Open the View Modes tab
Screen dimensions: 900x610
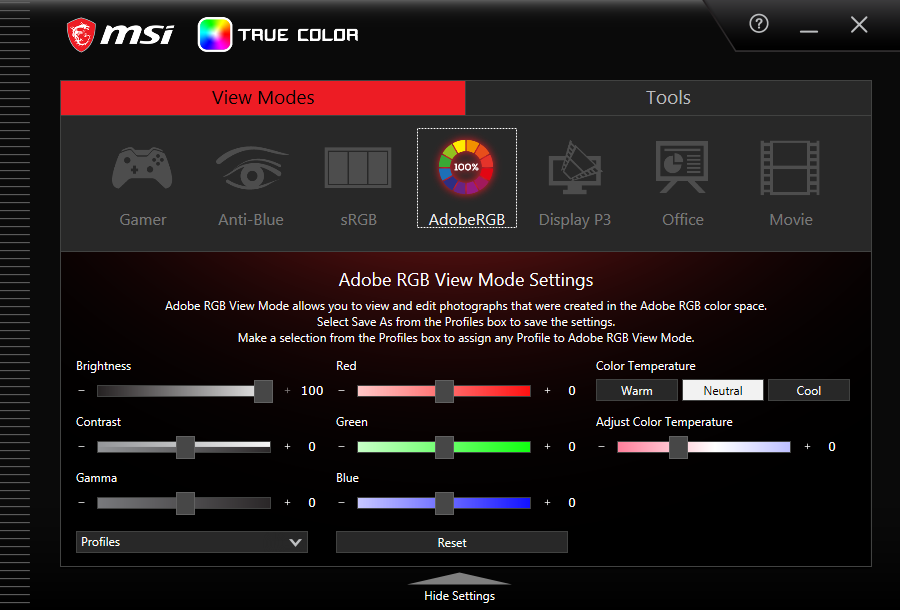pyautogui.click(x=263, y=98)
